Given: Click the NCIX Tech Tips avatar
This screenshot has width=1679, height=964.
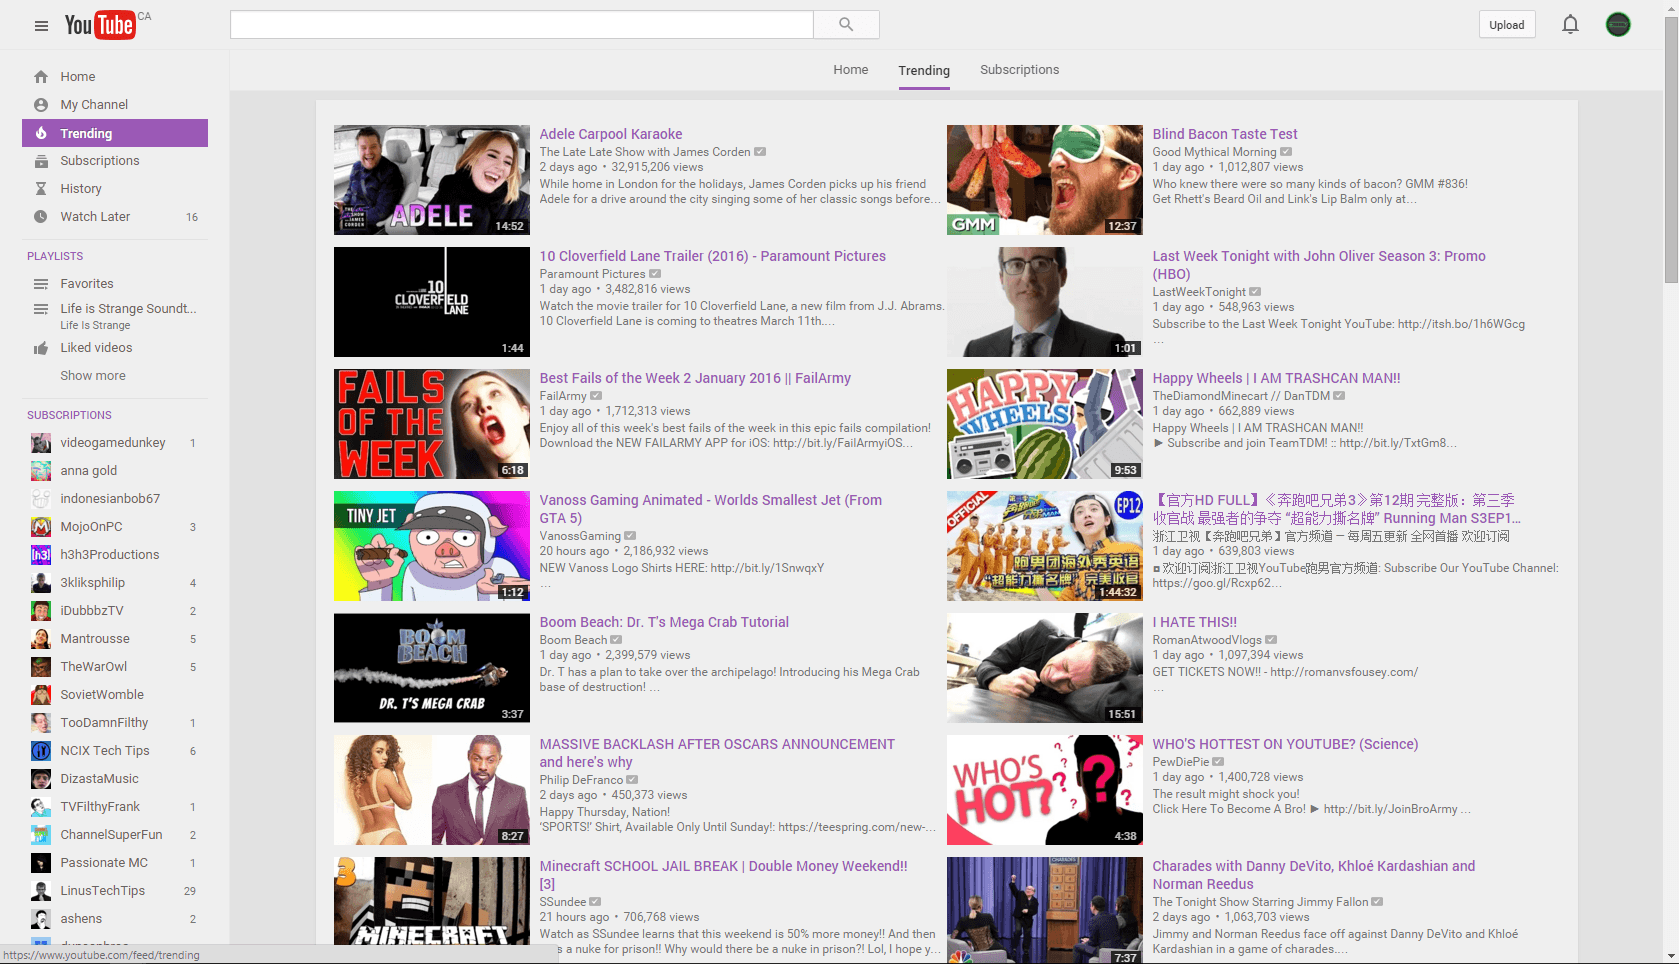Looking at the screenshot, I should pos(41,751).
